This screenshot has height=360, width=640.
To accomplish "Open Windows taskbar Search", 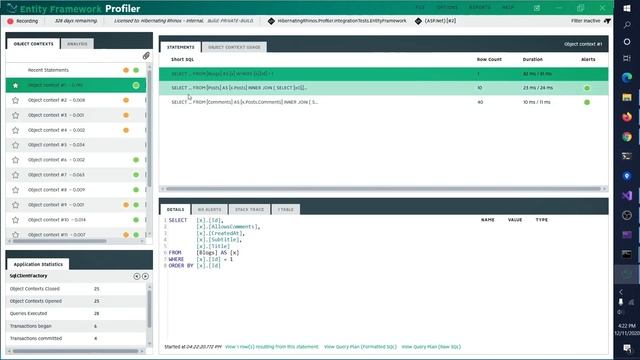I will (x=627, y=25).
